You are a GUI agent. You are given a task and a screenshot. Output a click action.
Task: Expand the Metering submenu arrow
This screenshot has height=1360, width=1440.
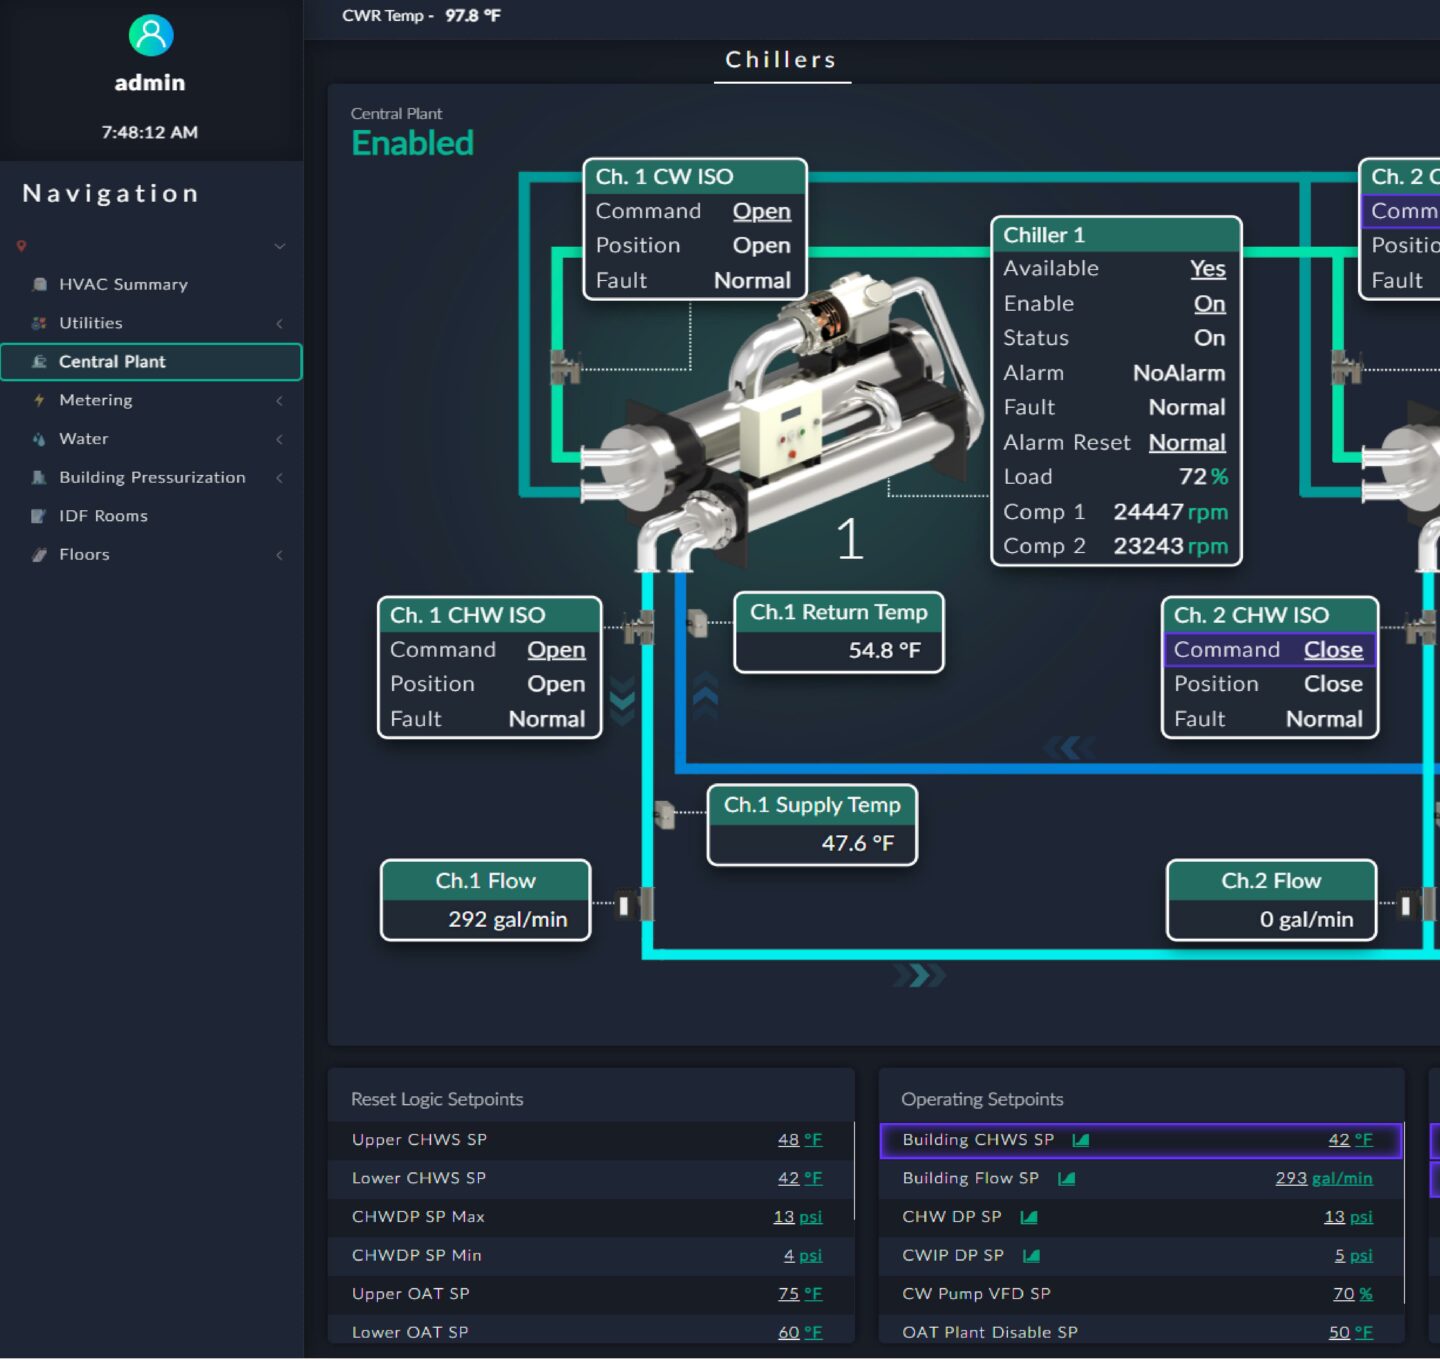[x=280, y=400]
